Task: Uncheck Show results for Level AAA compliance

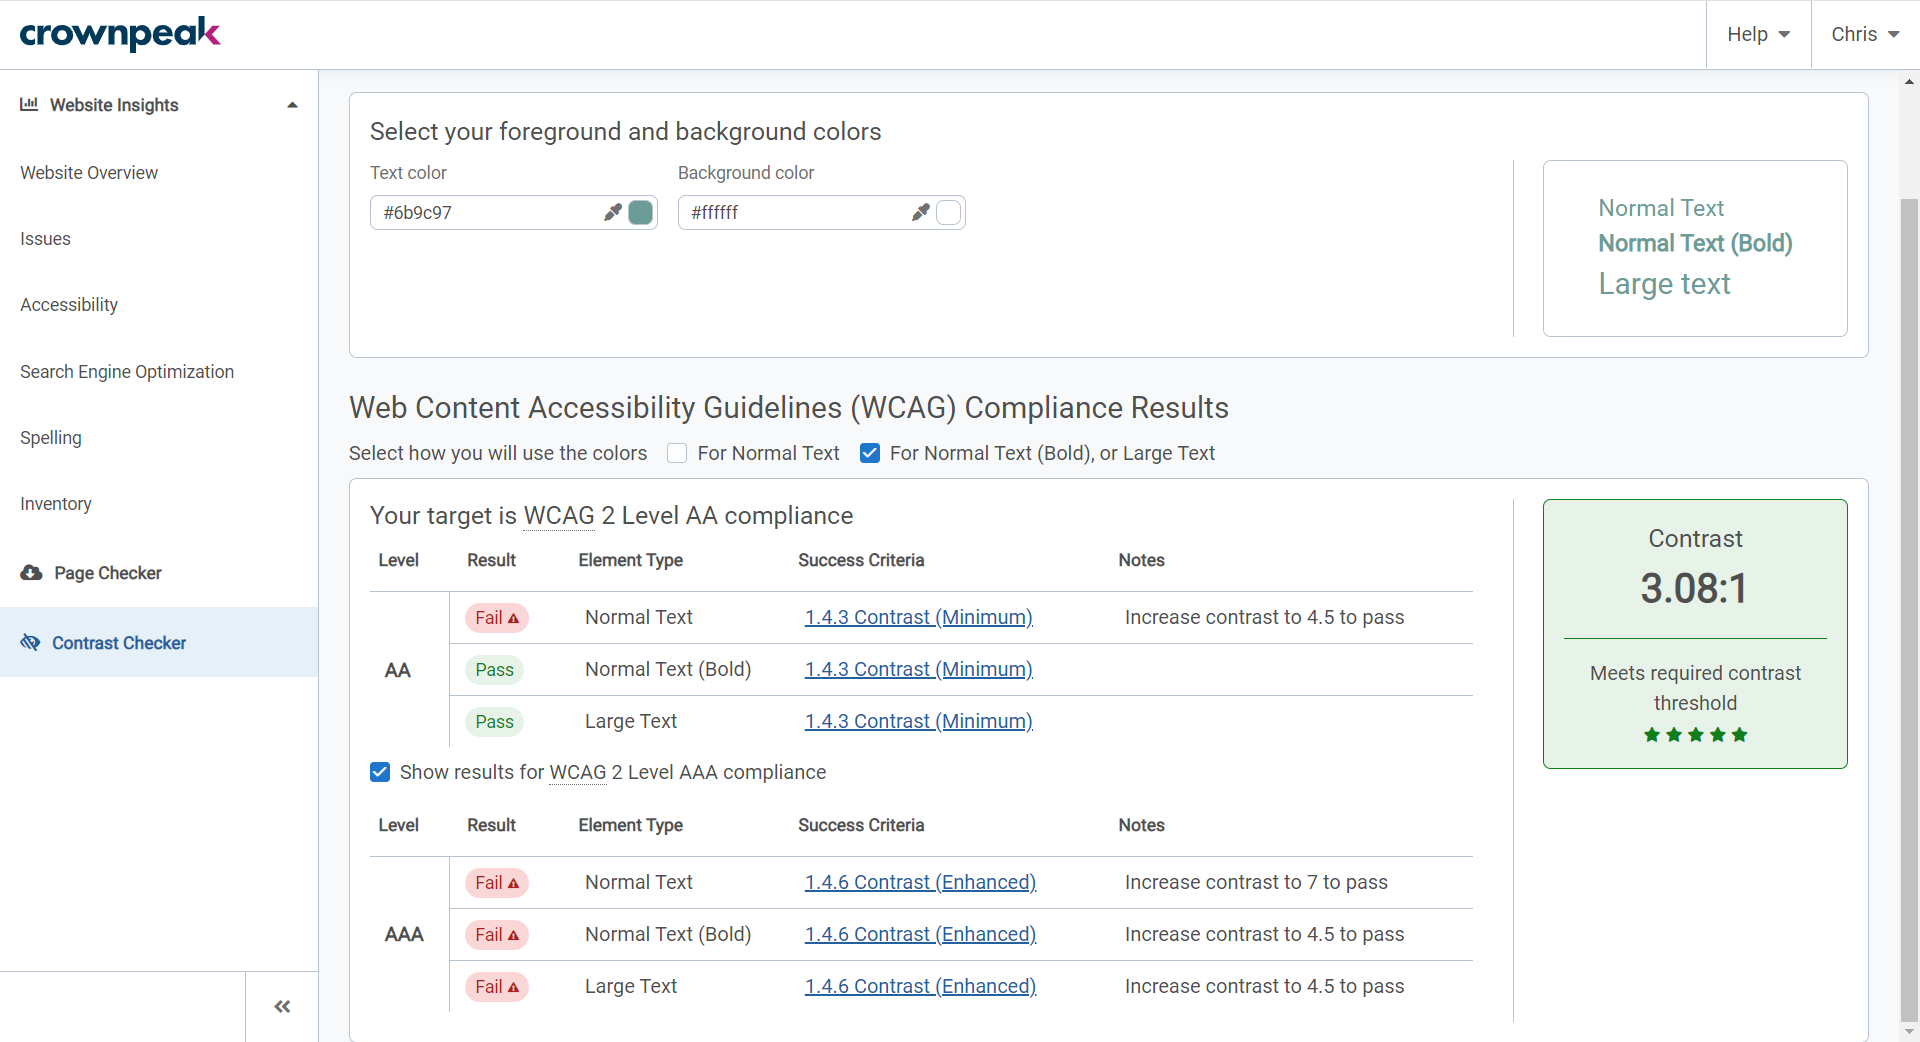Action: click(380, 772)
